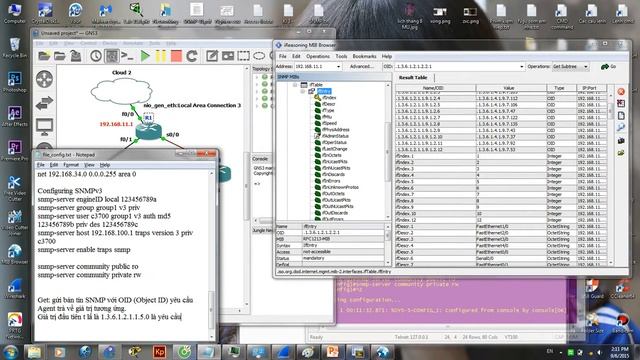Select the Result Table tab
Screen dimensions: 640x360
(413, 78)
